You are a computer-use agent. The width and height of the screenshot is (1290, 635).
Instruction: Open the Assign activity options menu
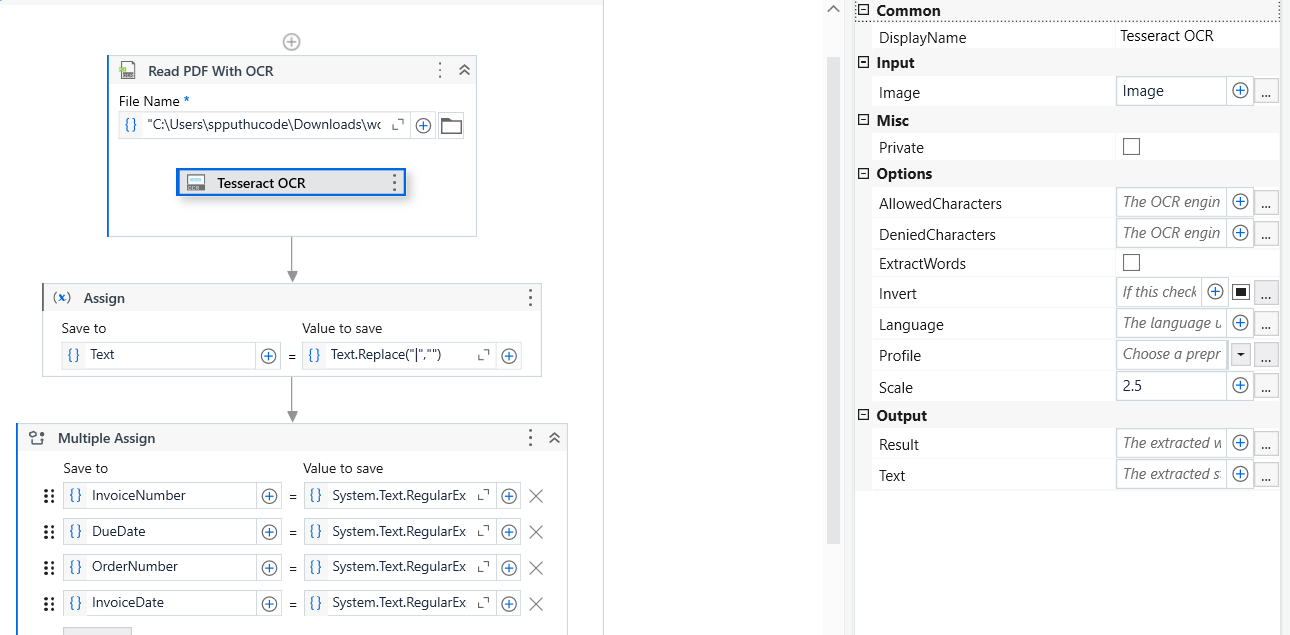coord(530,298)
